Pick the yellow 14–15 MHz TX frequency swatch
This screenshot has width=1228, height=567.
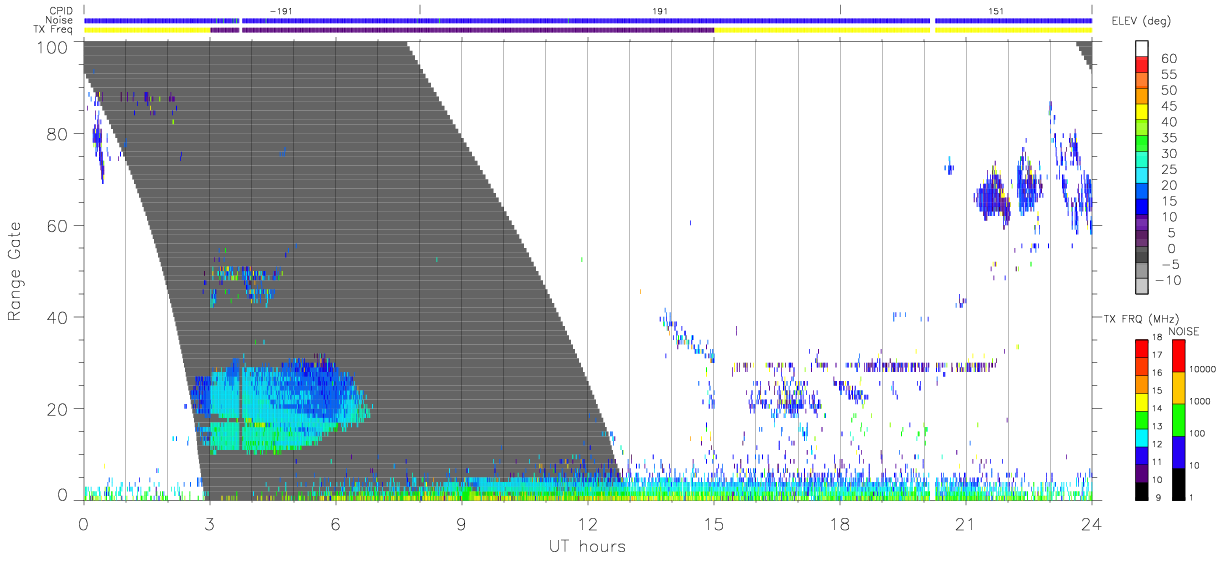click(x=1142, y=400)
